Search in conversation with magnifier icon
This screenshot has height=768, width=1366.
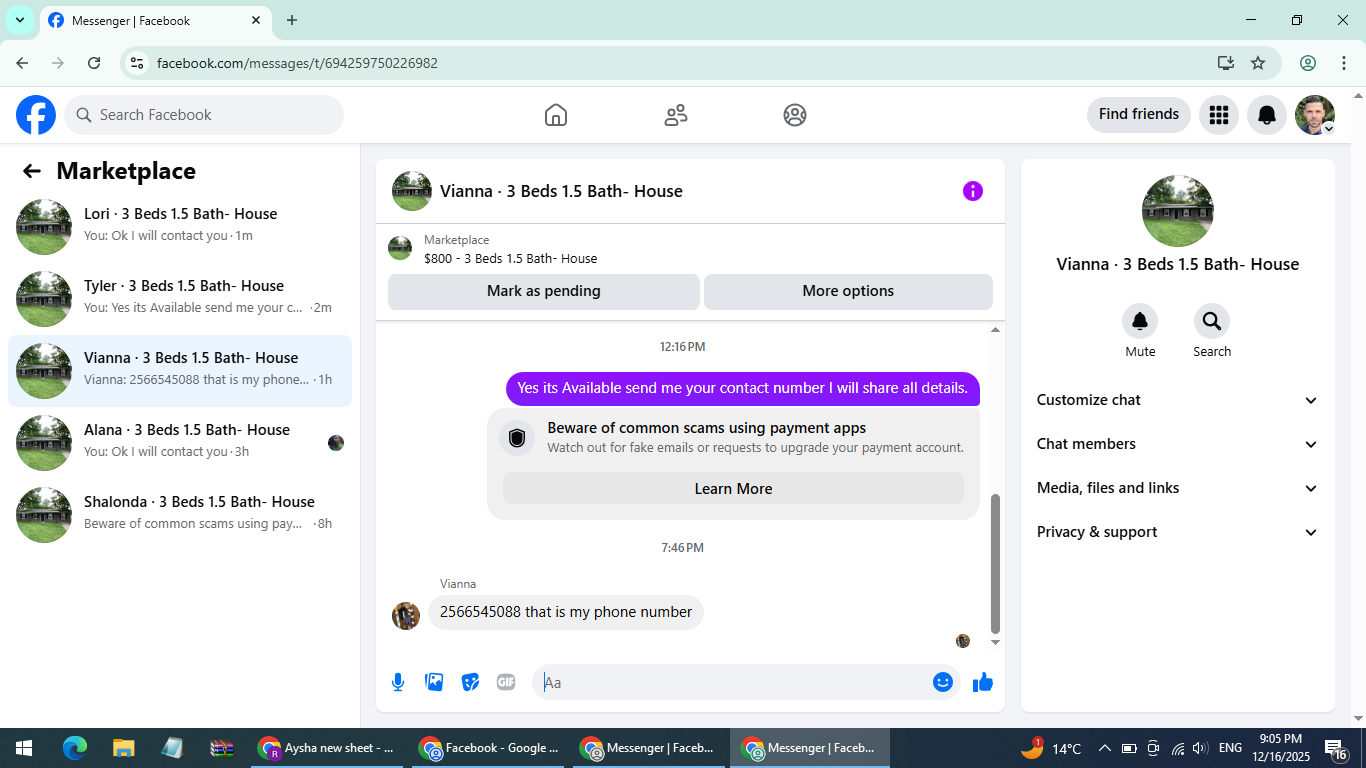tap(1212, 321)
